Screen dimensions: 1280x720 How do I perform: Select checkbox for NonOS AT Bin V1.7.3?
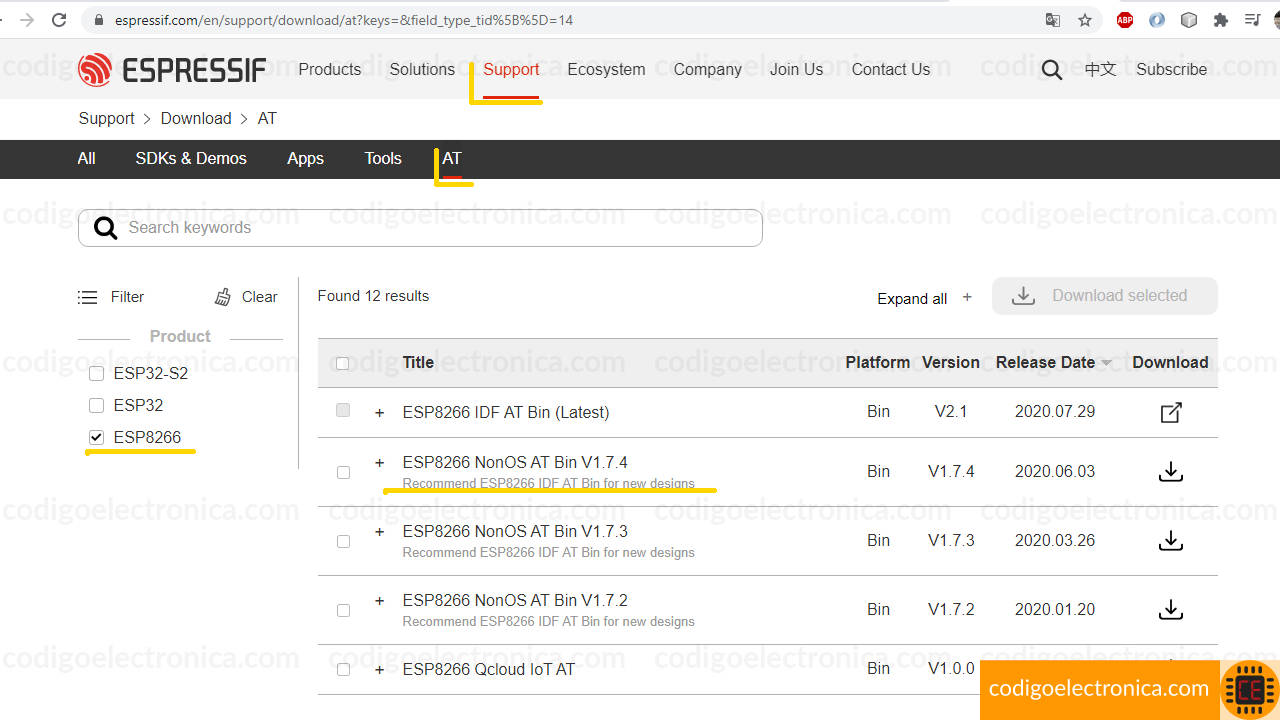[343, 541]
